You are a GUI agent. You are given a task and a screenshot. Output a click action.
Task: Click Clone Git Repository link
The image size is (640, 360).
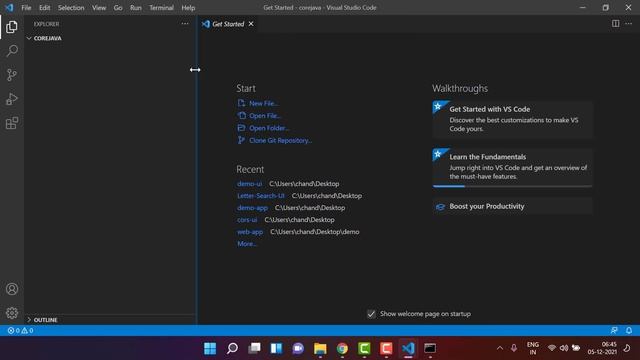pyautogui.click(x=280, y=140)
